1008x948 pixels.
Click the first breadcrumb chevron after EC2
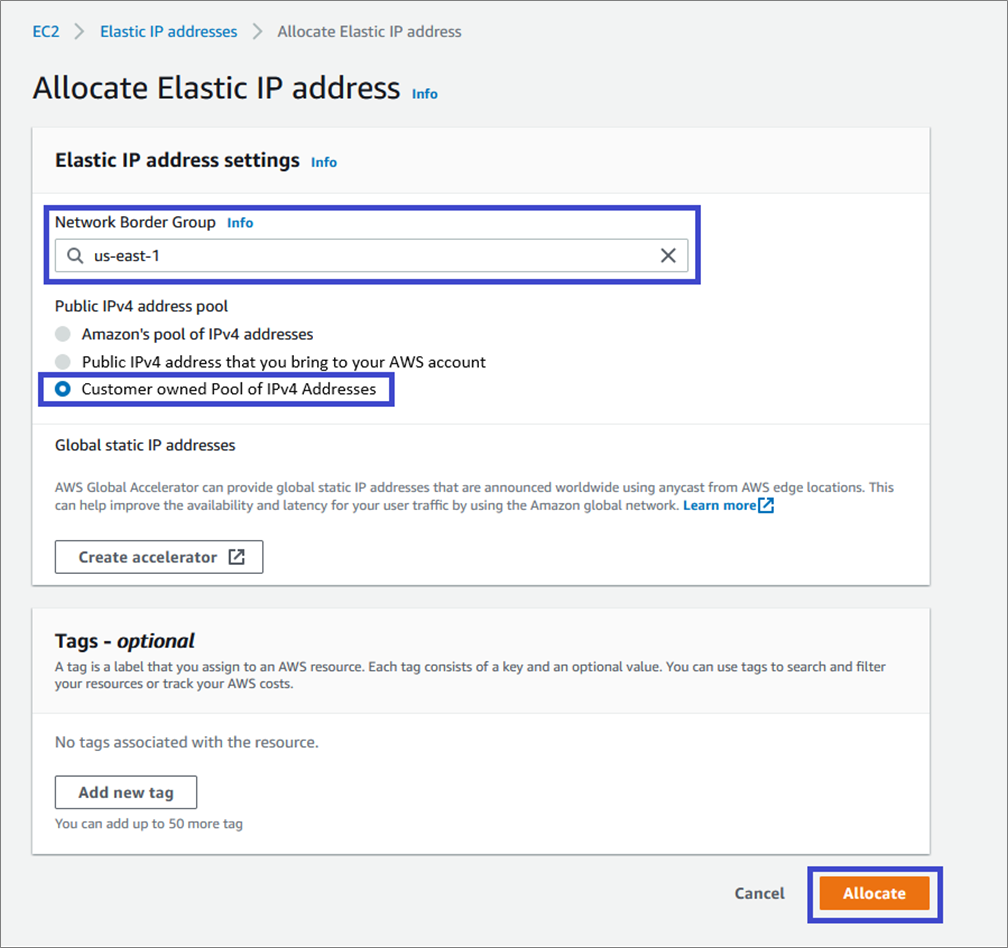click(79, 31)
